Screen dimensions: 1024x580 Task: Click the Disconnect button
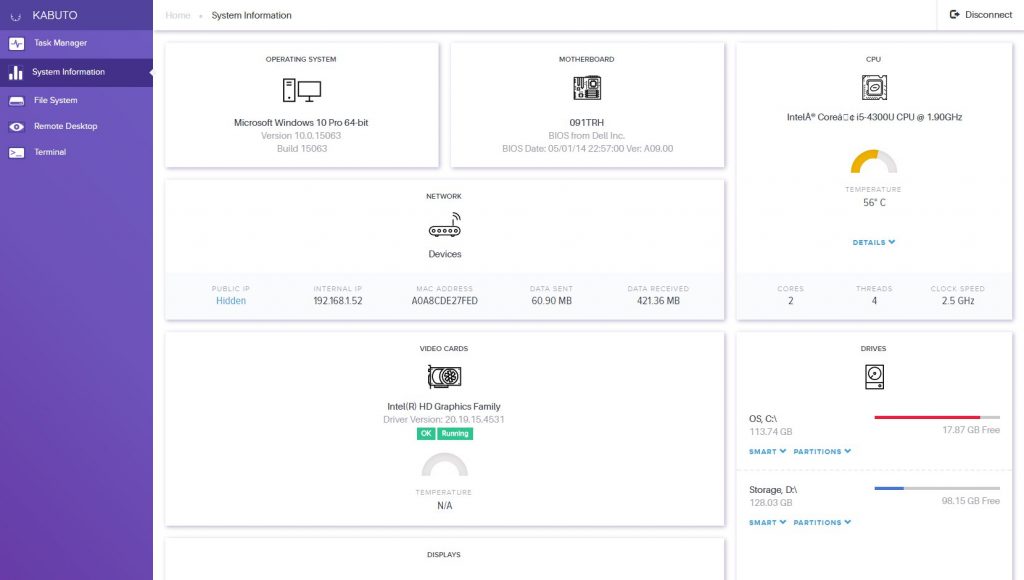click(980, 14)
